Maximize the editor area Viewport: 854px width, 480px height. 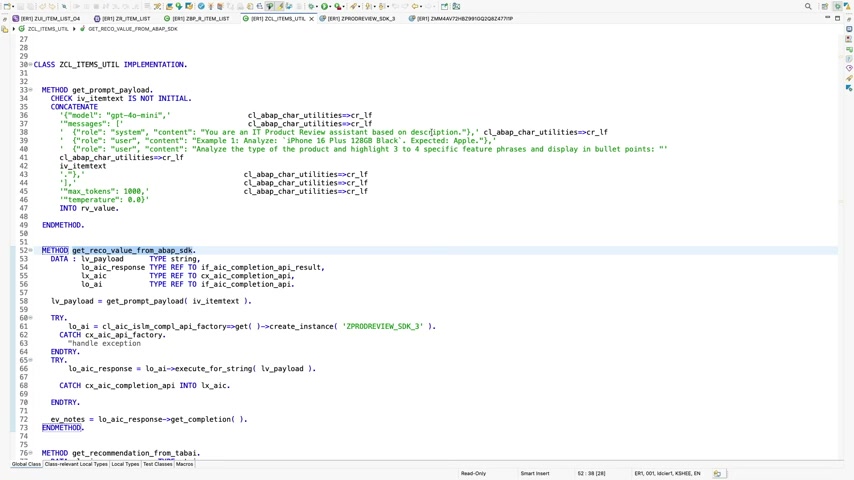(x=838, y=18)
